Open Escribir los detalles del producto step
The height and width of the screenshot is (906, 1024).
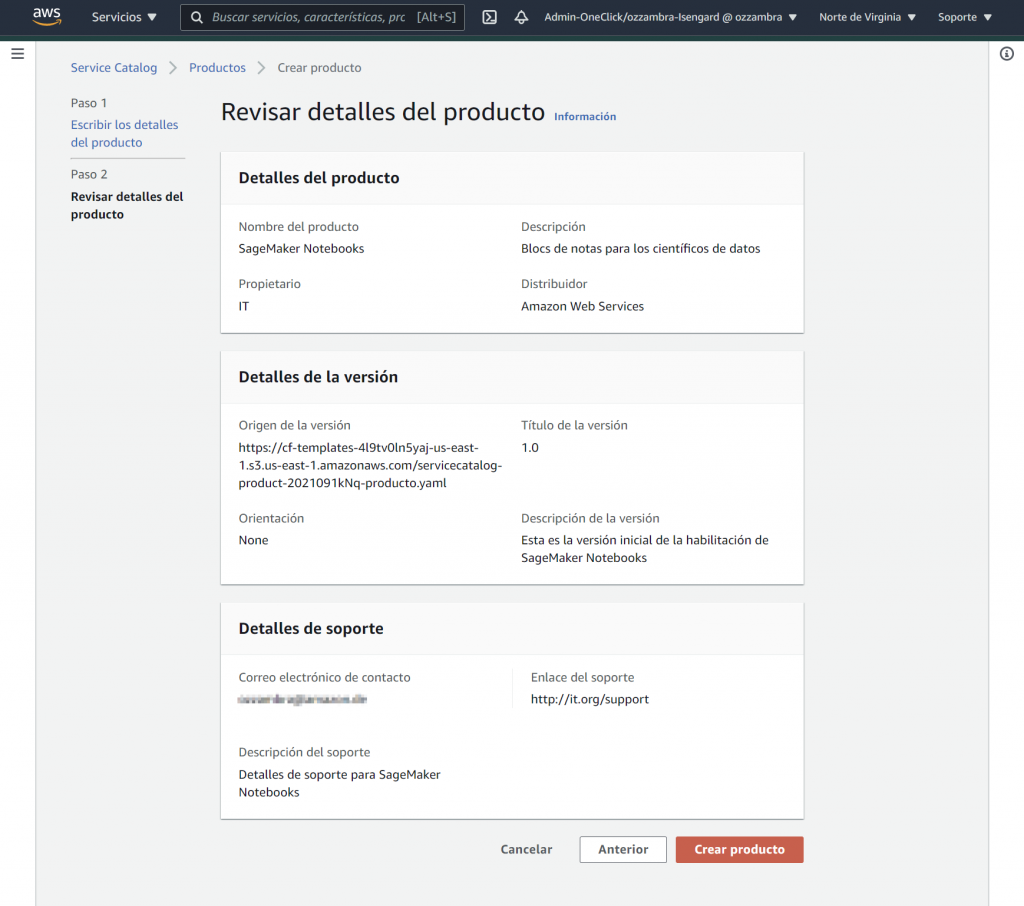click(124, 133)
